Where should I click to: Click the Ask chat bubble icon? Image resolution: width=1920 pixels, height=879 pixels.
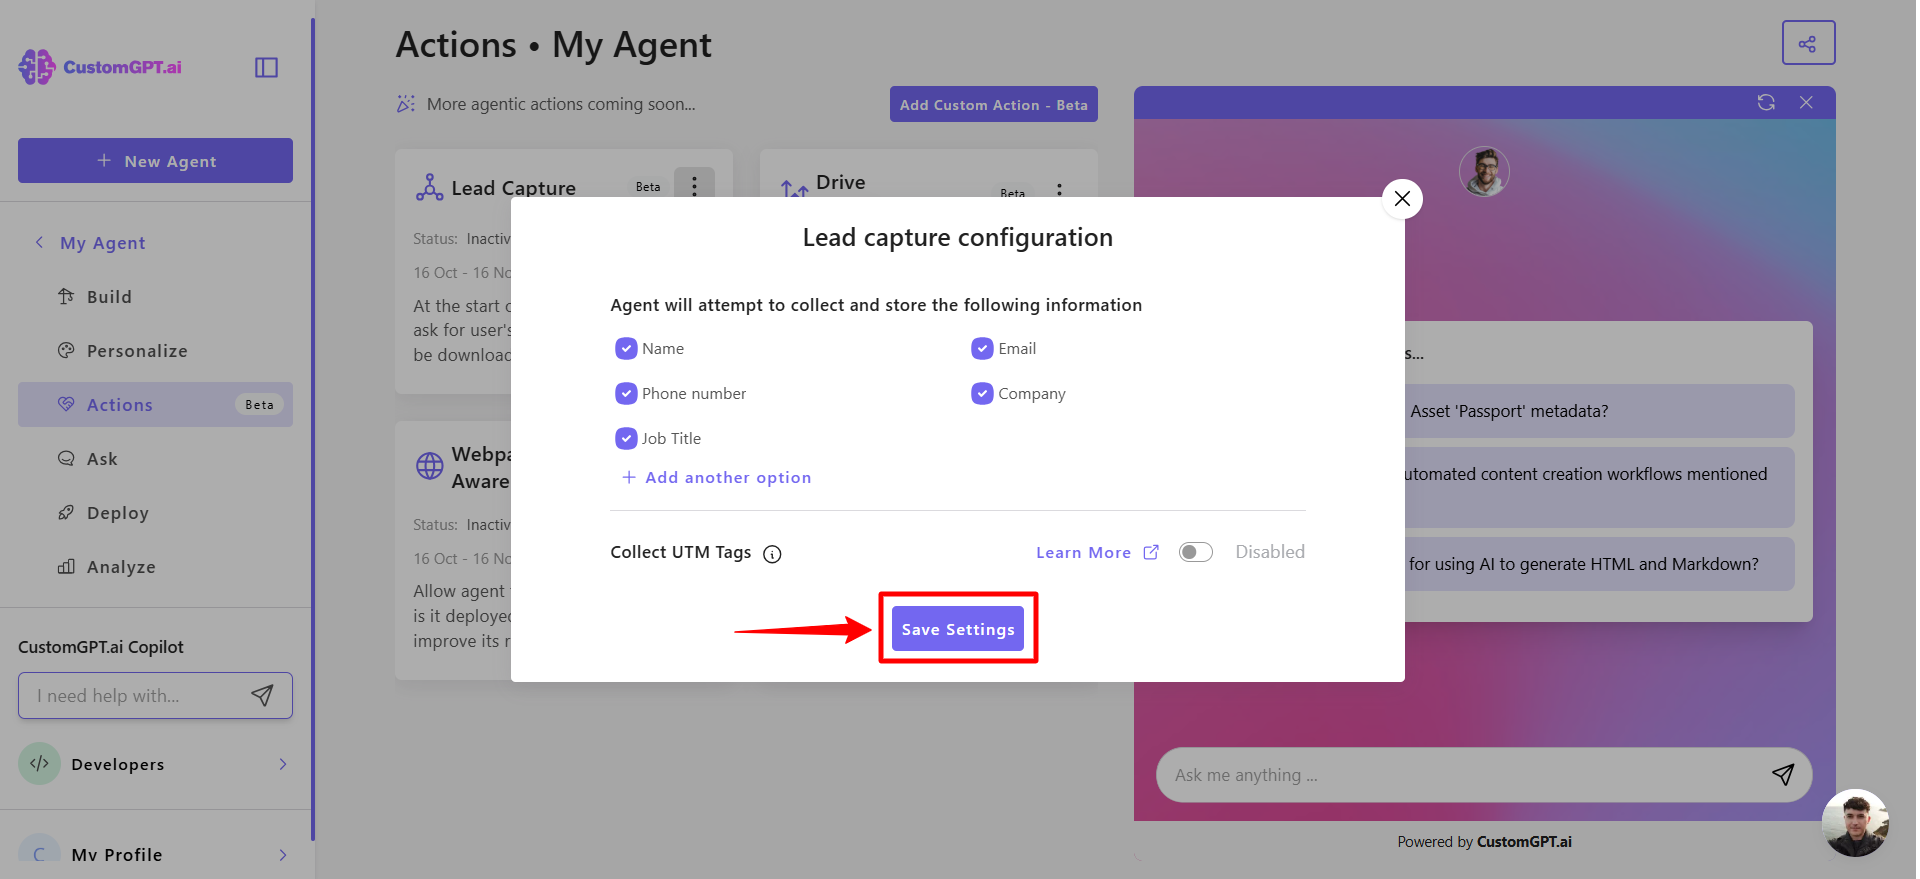66,458
